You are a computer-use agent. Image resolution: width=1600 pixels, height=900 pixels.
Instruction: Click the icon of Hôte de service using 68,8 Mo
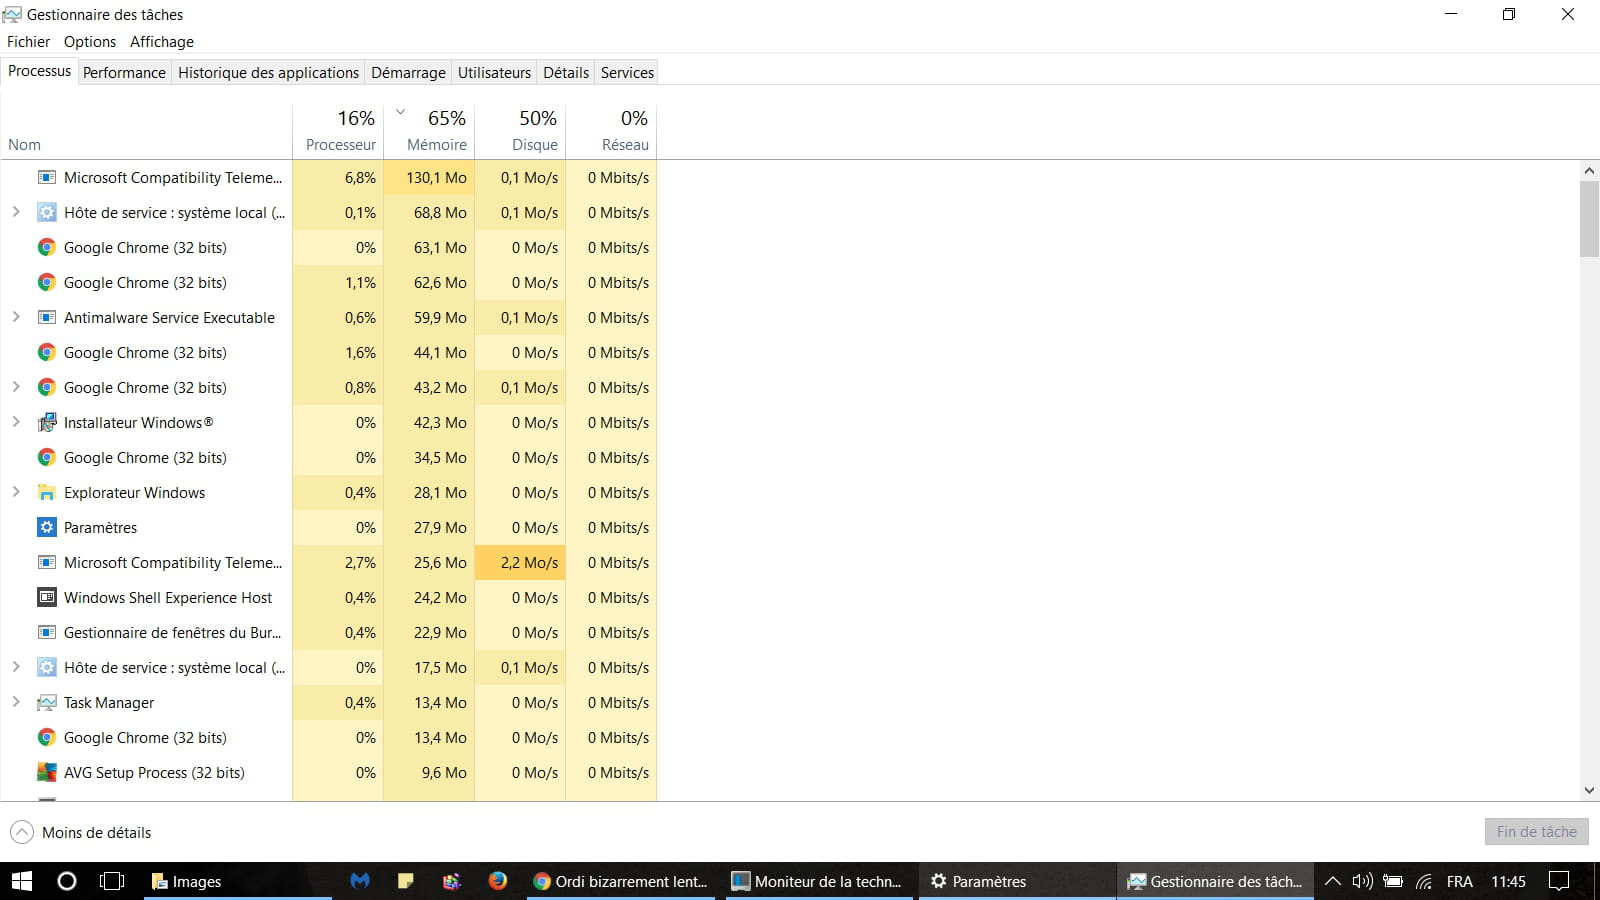click(x=46, y=213)
